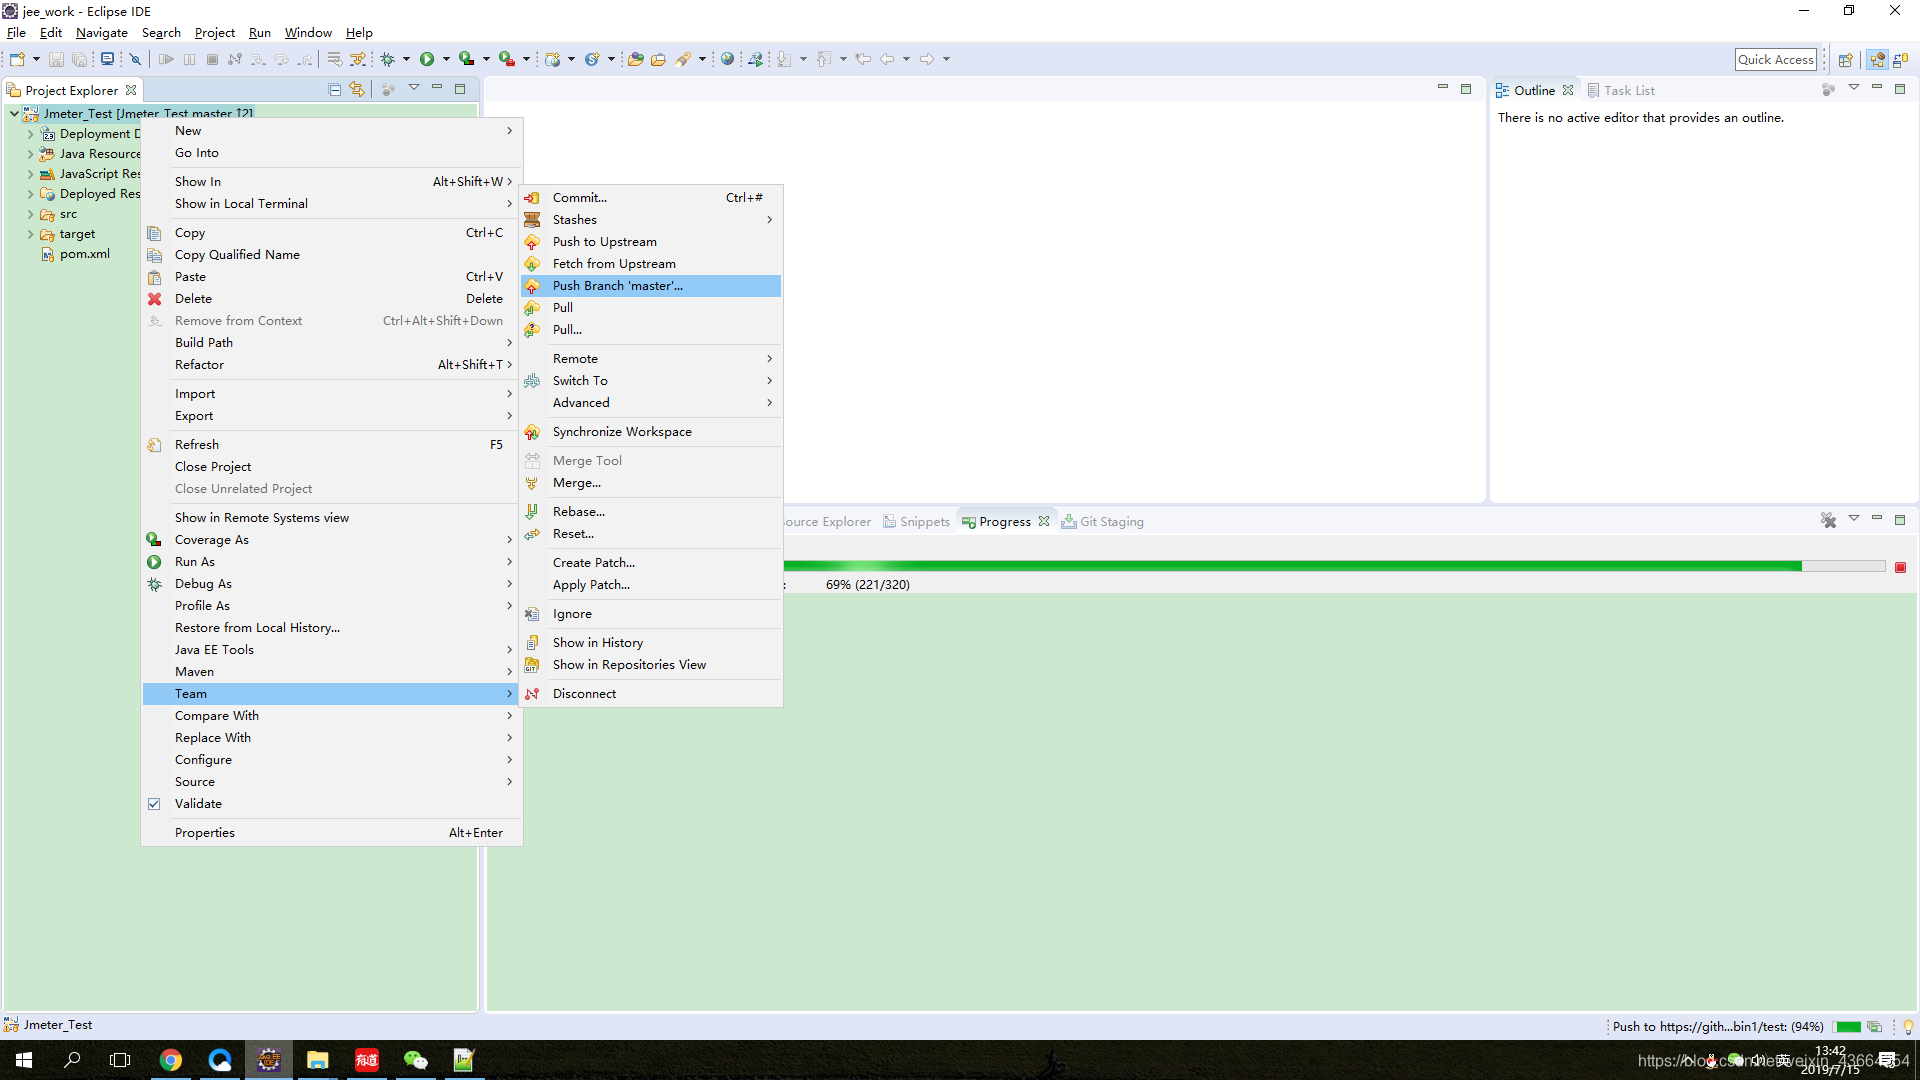Click the taskbar search icon
The width and height of the screenshot is (1920, 1080).
point(72,1060)
